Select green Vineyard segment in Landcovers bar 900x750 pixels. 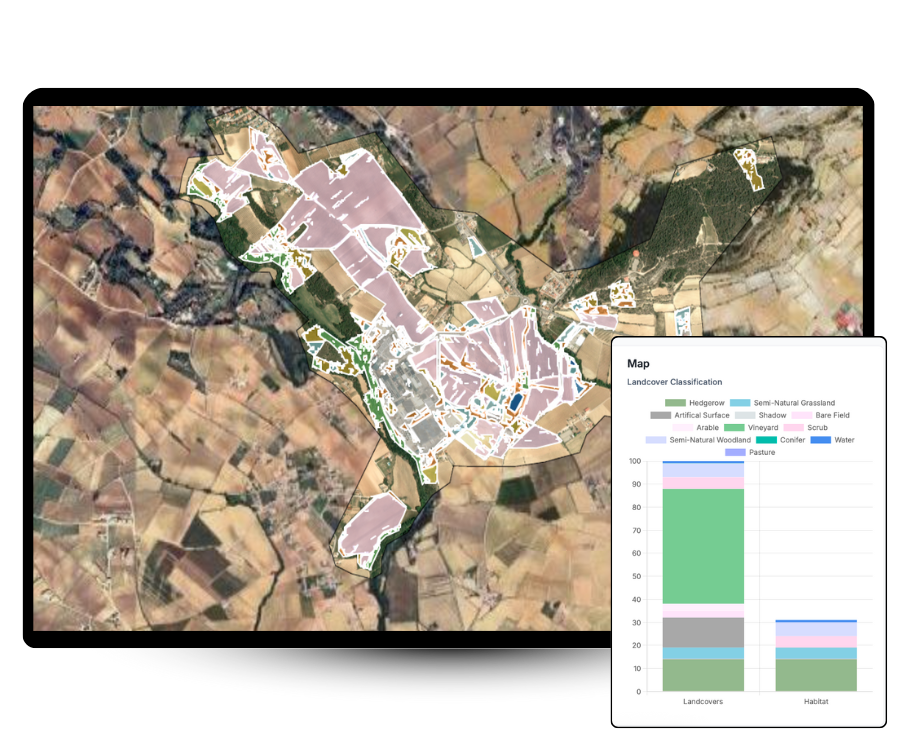coord(703,546)
